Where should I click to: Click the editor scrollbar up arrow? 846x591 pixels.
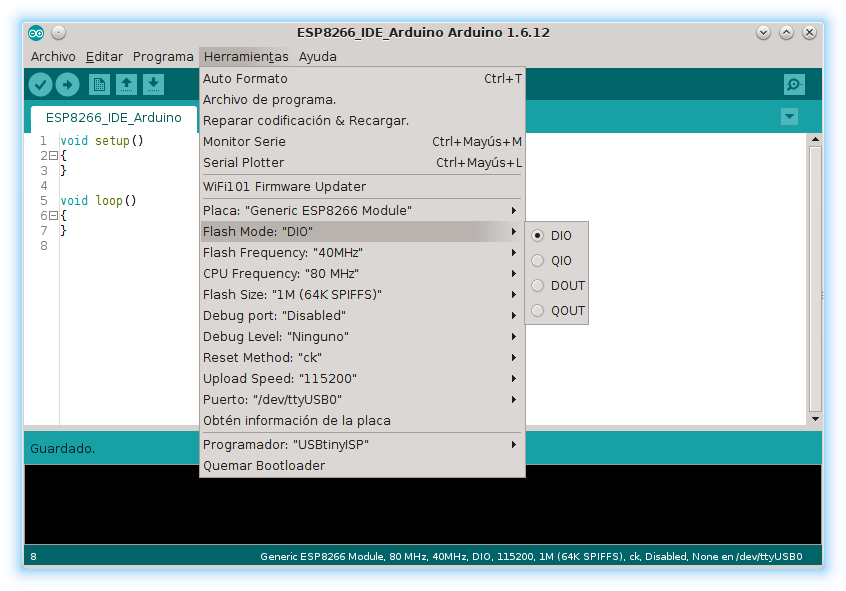(x=815, y=139)
